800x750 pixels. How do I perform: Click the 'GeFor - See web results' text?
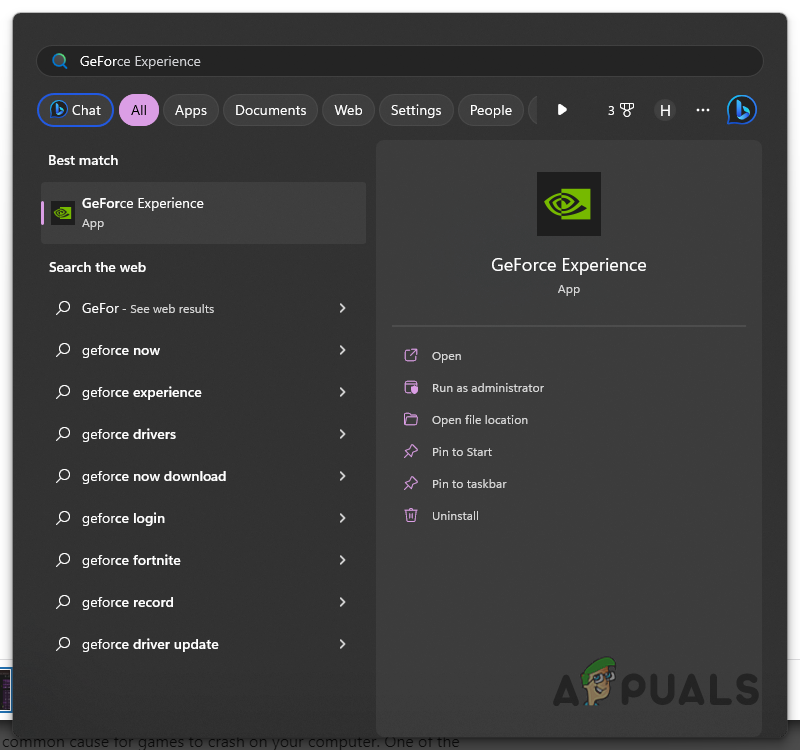point(148,308)
